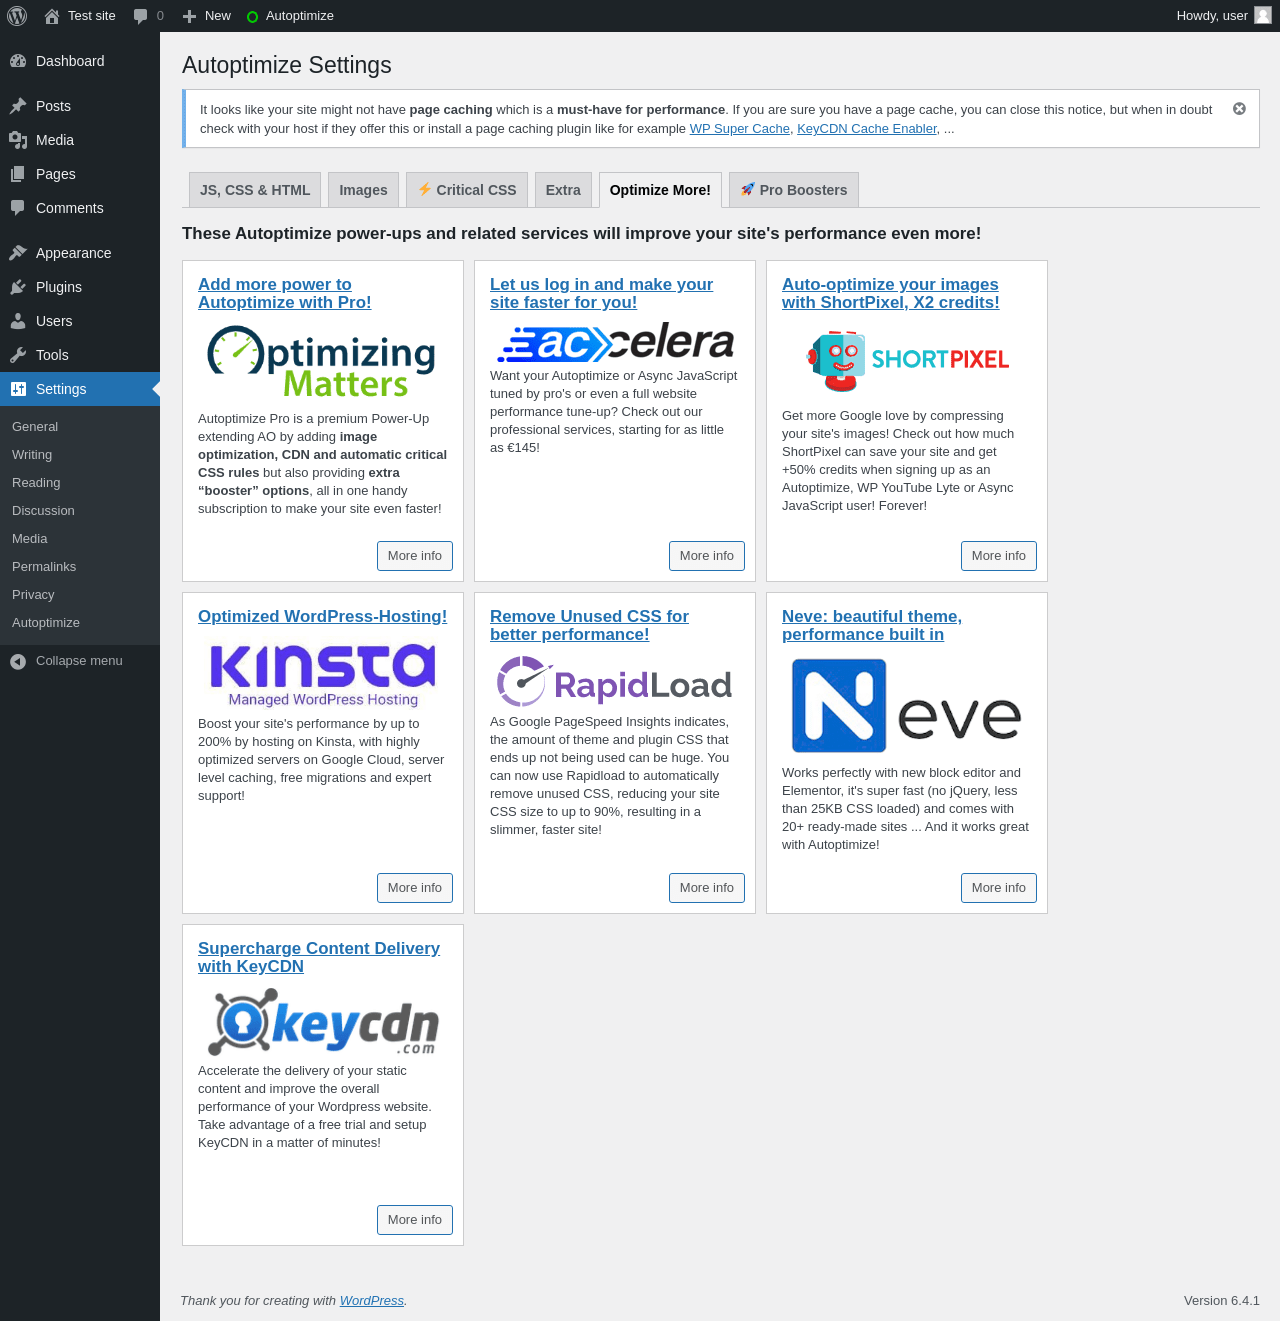Click More info on the Kinsta card
The height and width of the screenshot is (1321, 1280).
pyautogui.click(x=415, y=888)
